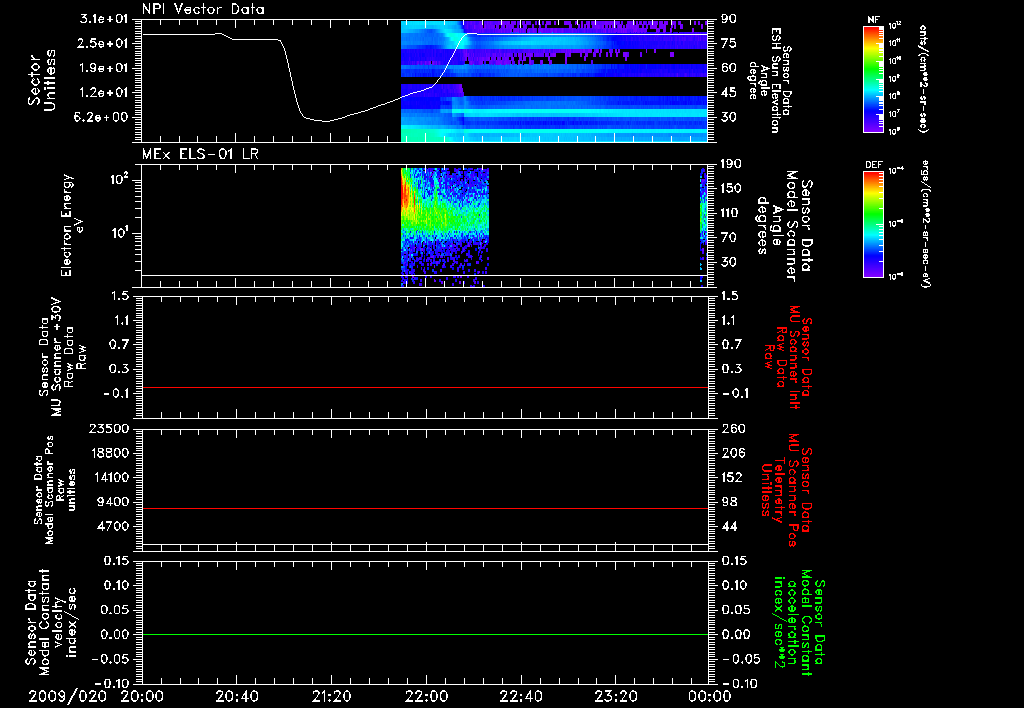Click the 1.9e+01 sector tick label
This screenshot has width=1024, height=708.
point(103,68)
